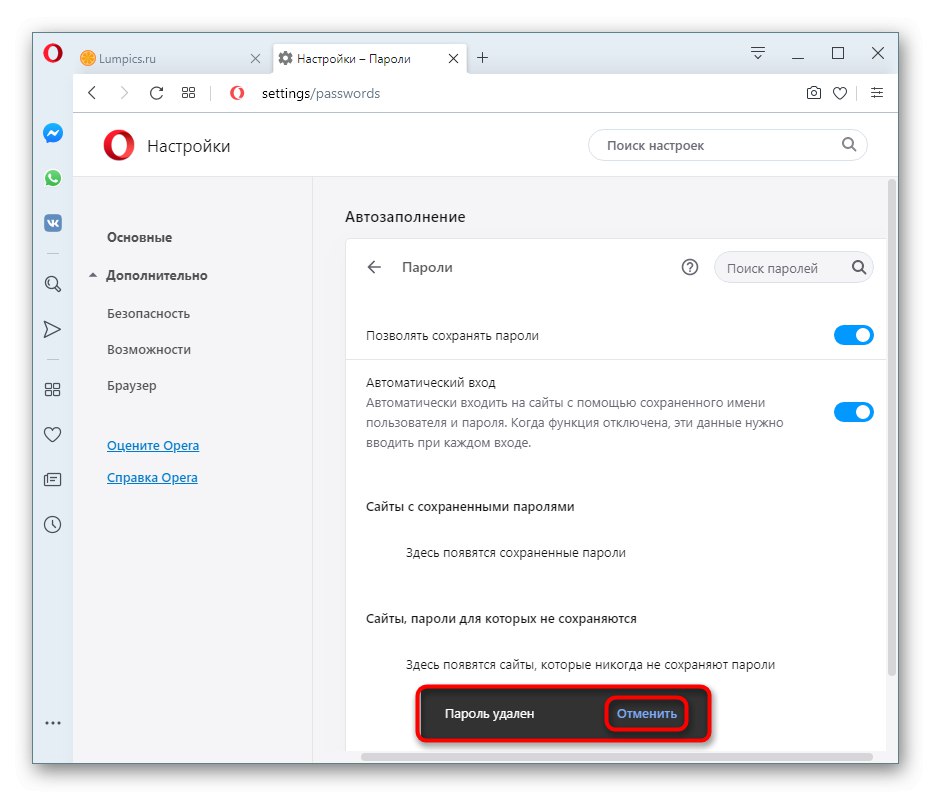931x796 pixels.
Task: Click the Opera icon in address bar
Action: tap(237, 93)
